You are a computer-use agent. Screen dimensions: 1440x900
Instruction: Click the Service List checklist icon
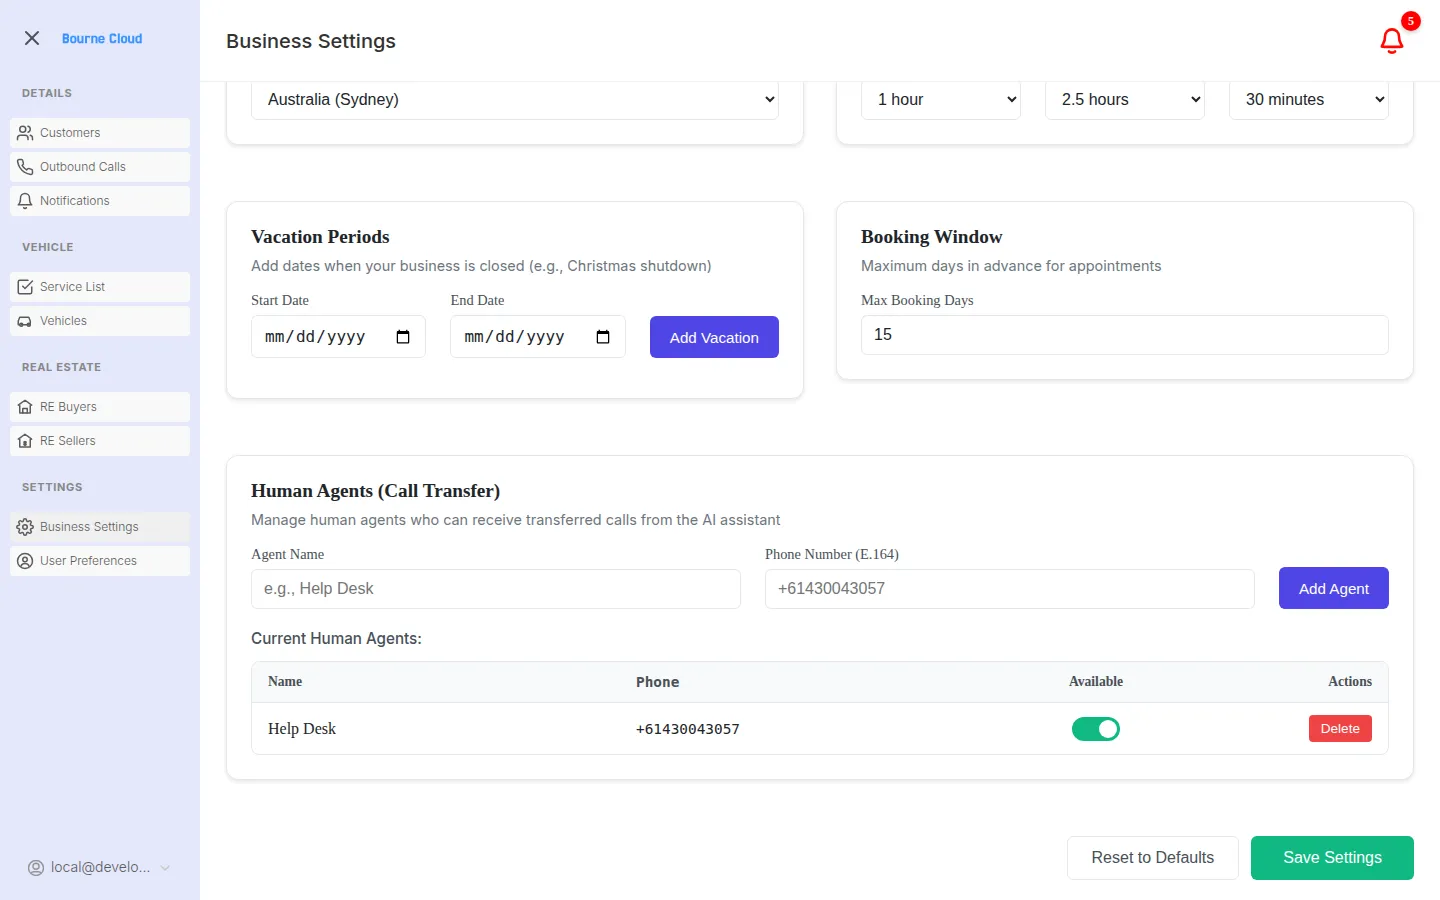point(25,287)
